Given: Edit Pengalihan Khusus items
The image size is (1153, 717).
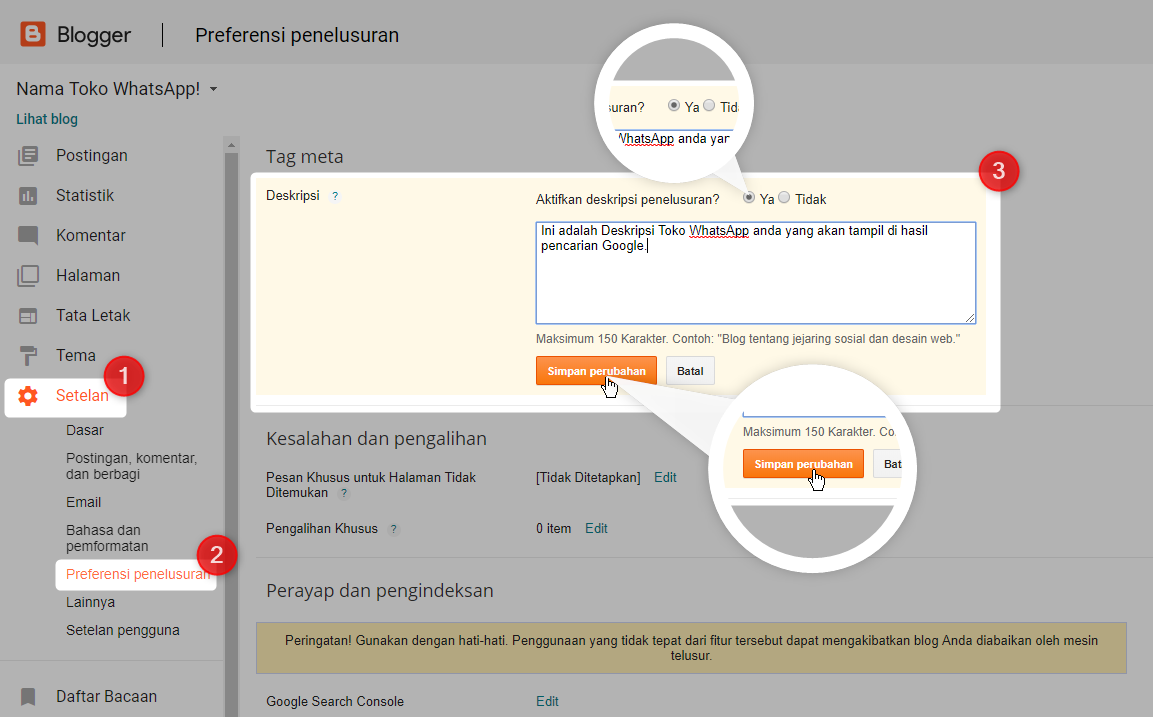Looking at the screenshot, I should coord(596,529).
